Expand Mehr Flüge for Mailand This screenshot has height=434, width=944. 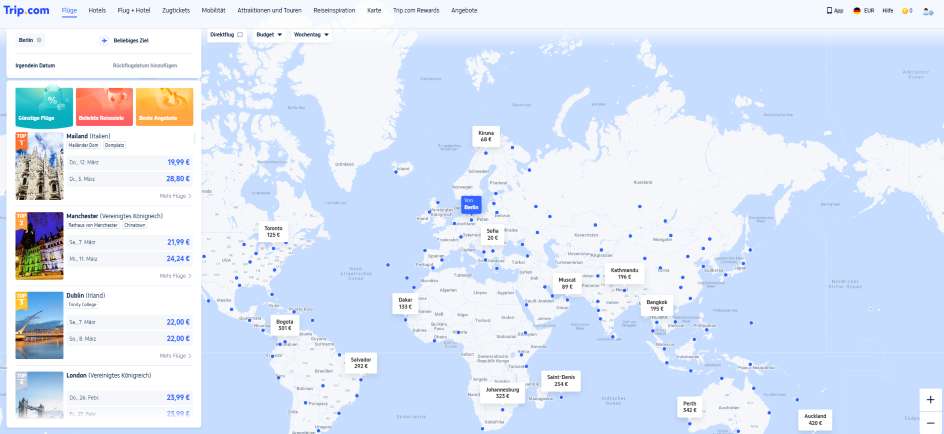point(175,195)
